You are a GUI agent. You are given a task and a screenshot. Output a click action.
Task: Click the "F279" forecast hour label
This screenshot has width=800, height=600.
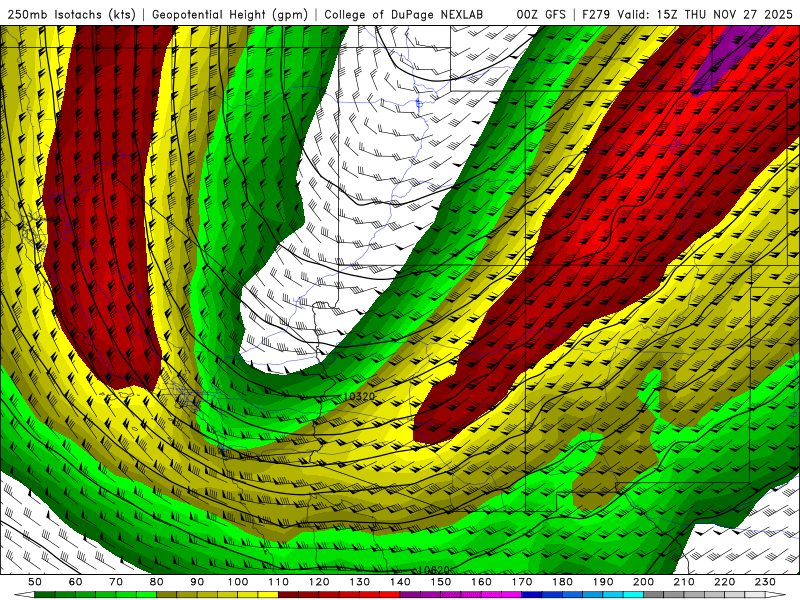pos(596,14)
